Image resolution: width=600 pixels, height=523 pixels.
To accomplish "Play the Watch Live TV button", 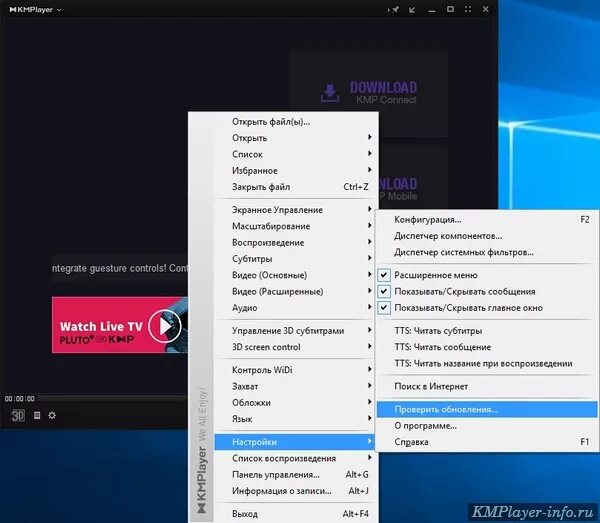I will tap(165, 326).
